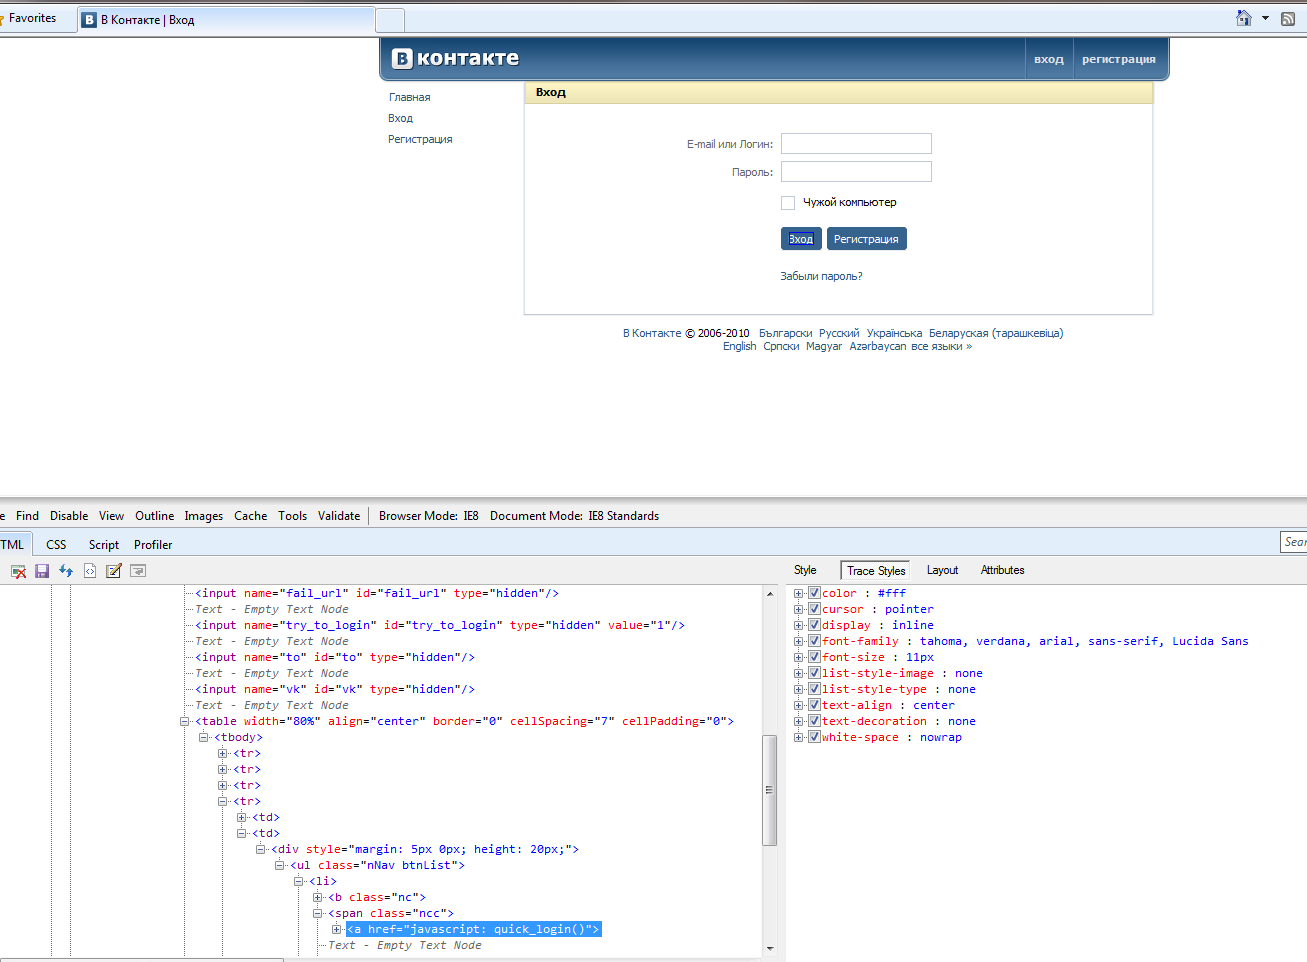This screenshot has width=1307, height=962.
Task: Open the Find menu
Action: coord(27,516)
